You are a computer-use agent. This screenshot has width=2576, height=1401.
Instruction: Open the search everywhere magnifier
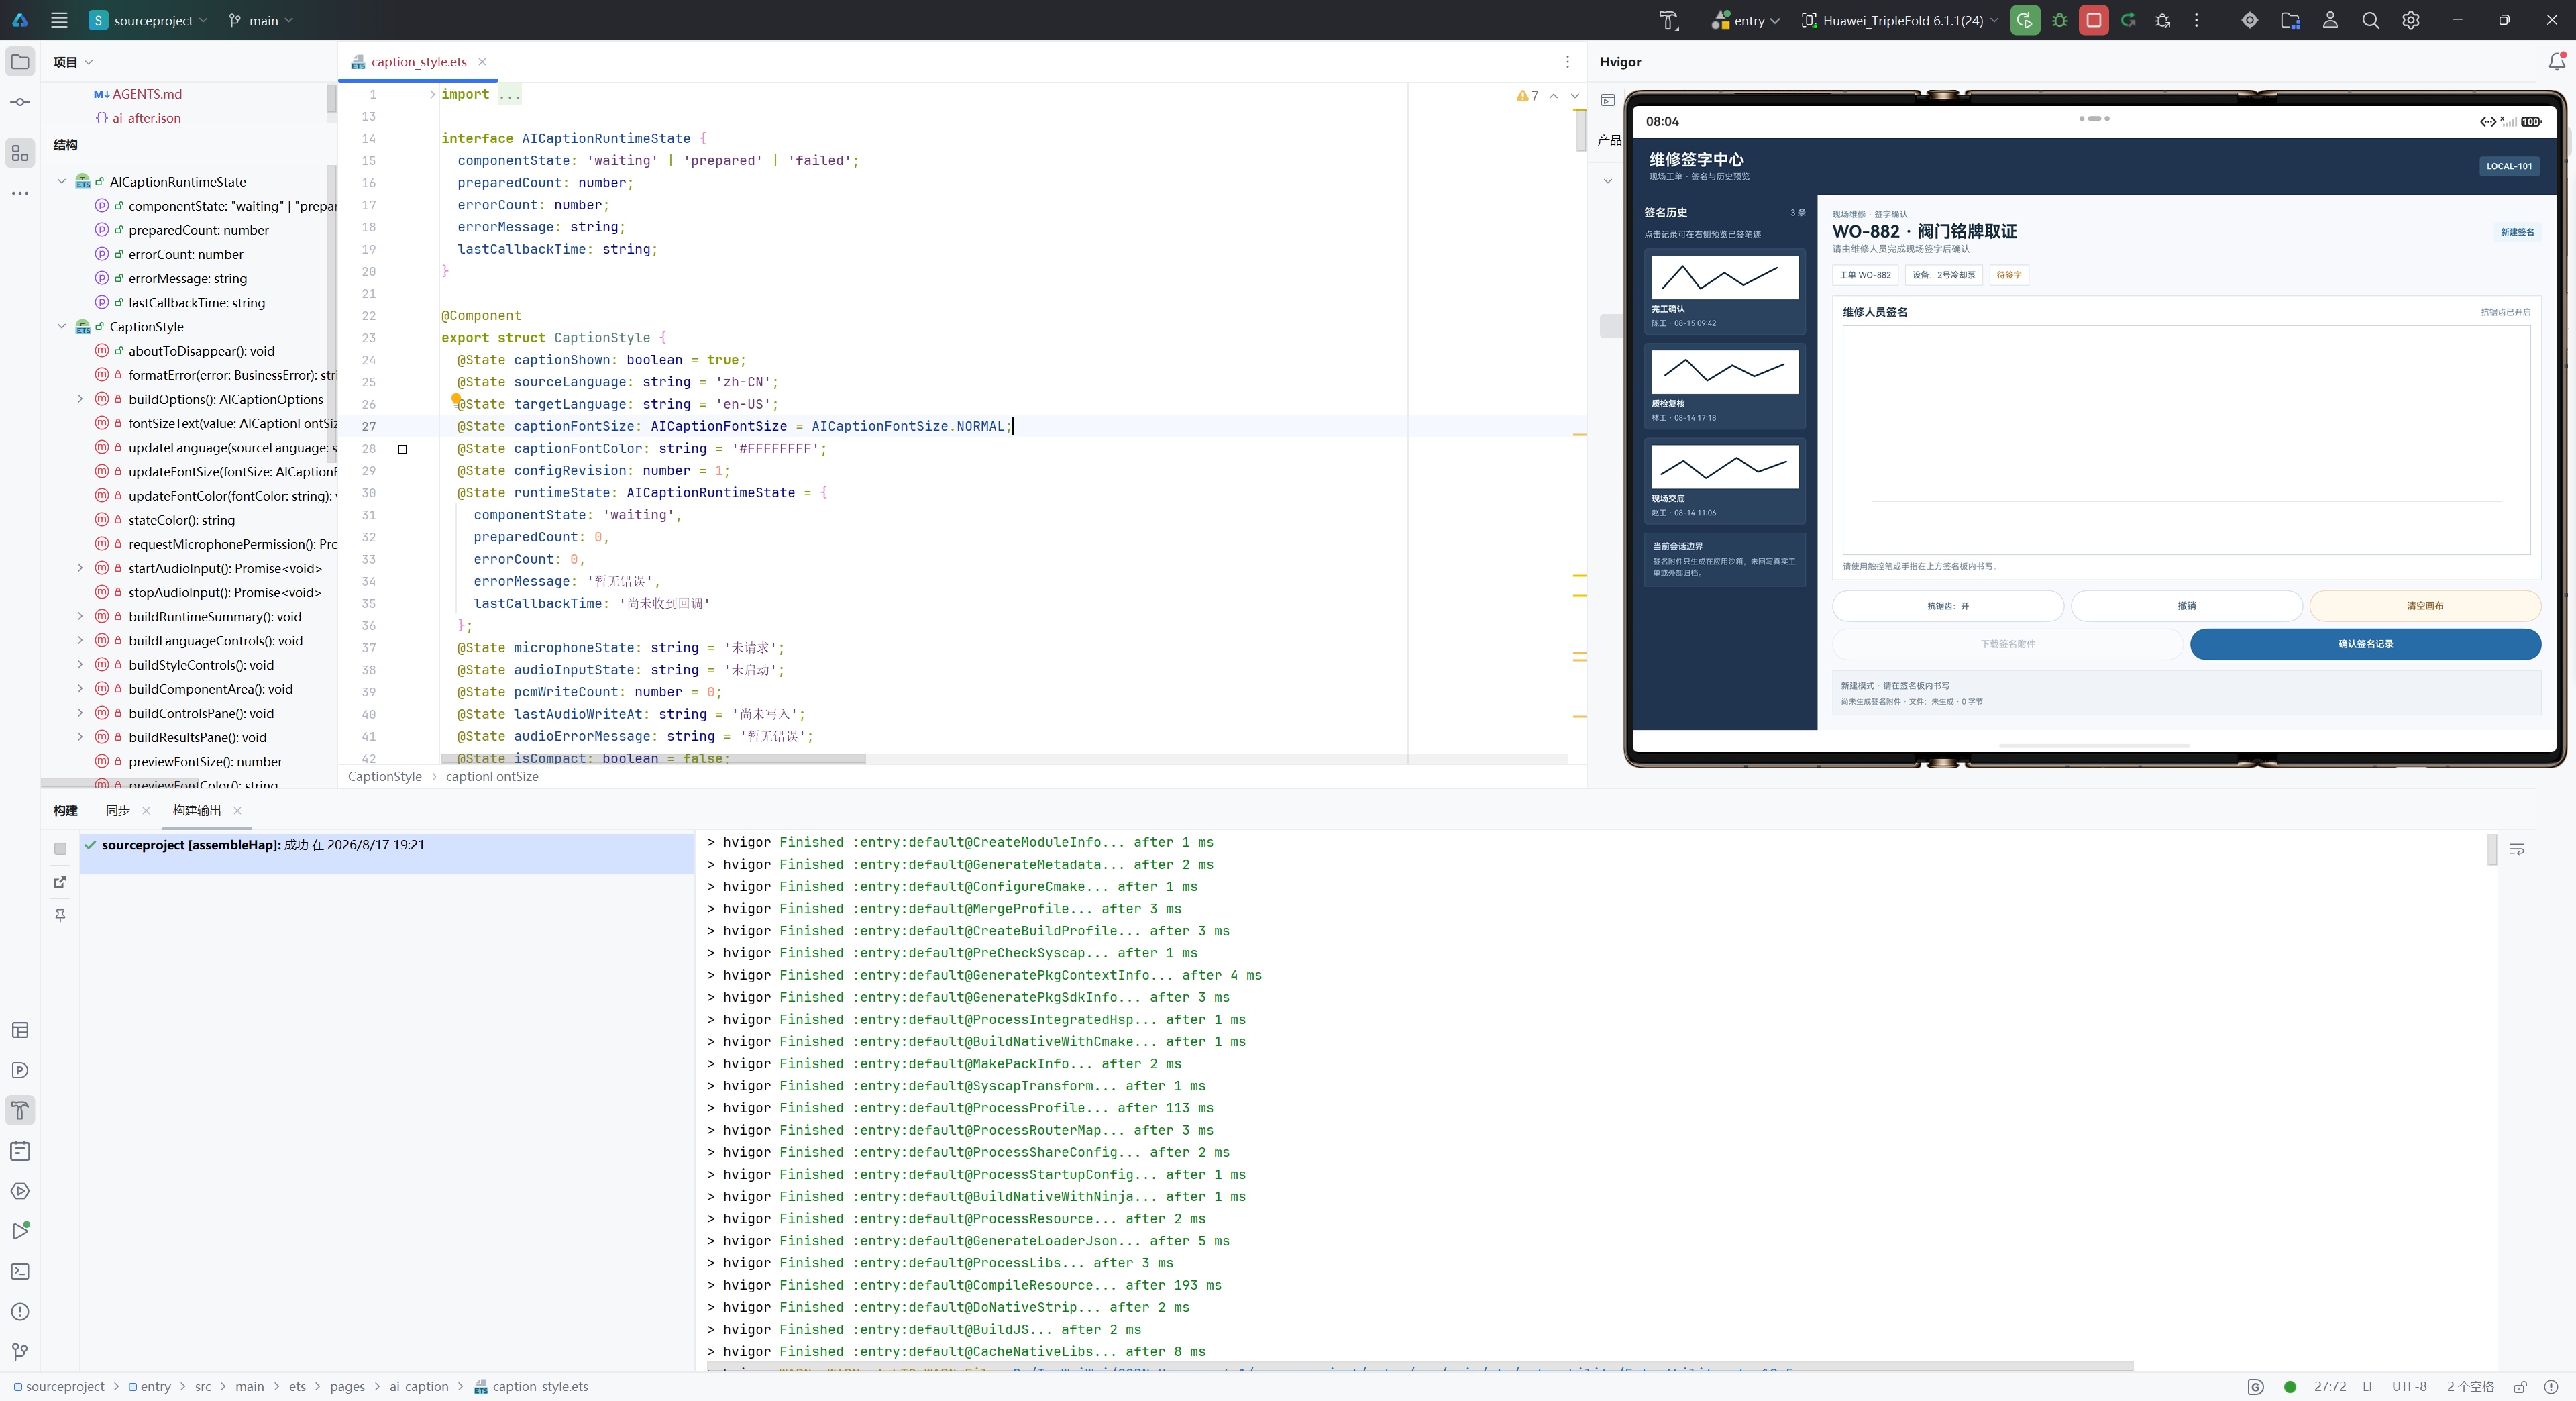coord(2370,20)
